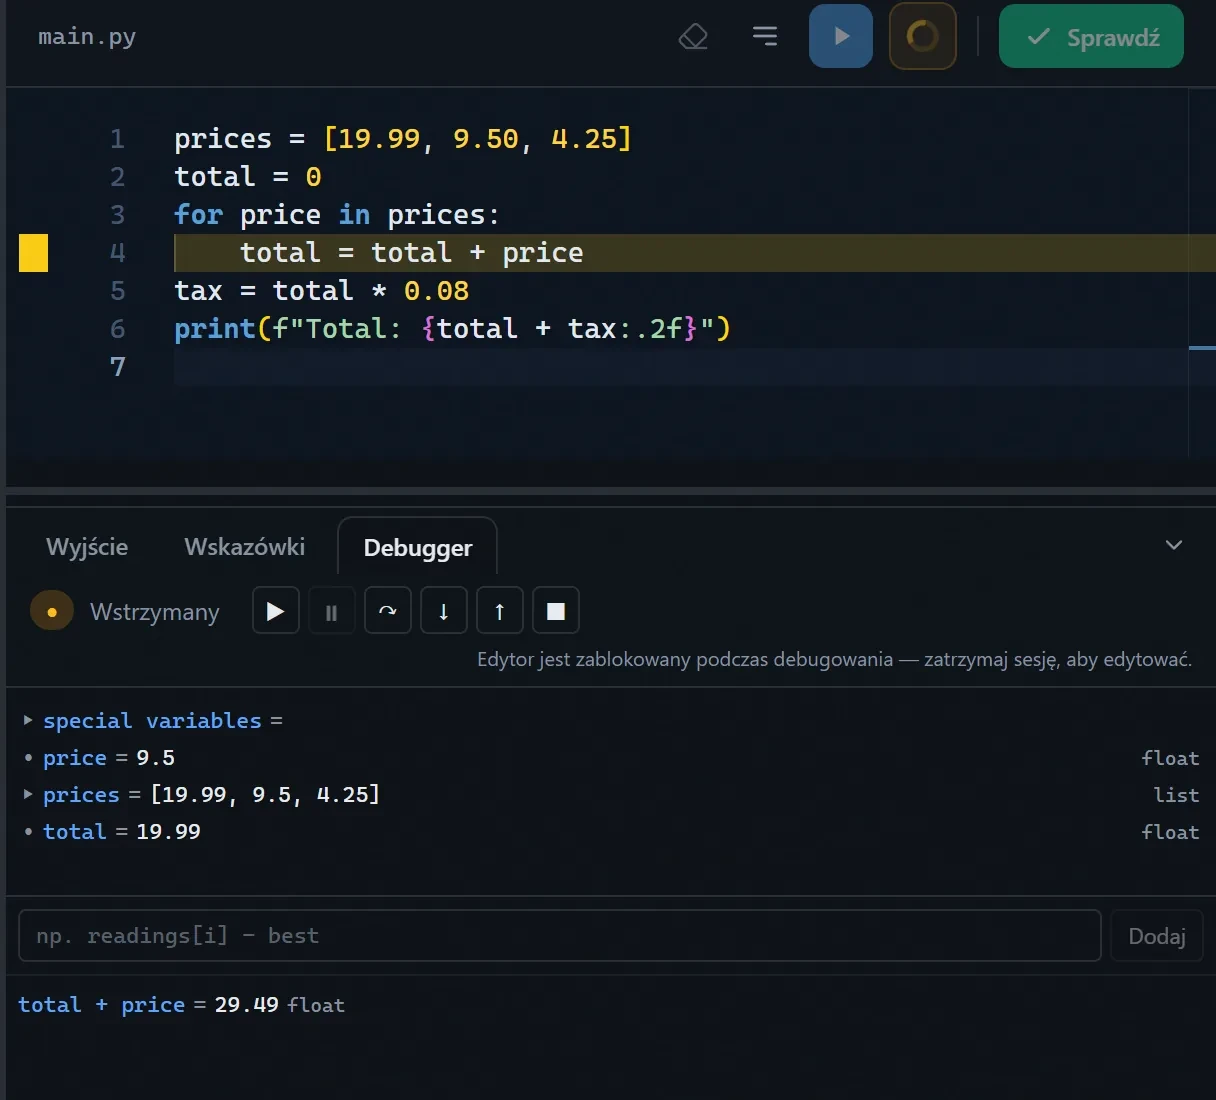The image size is (1216, 1100).
Task: Select the price = 9.5 variable
Action: click(611, 758)
